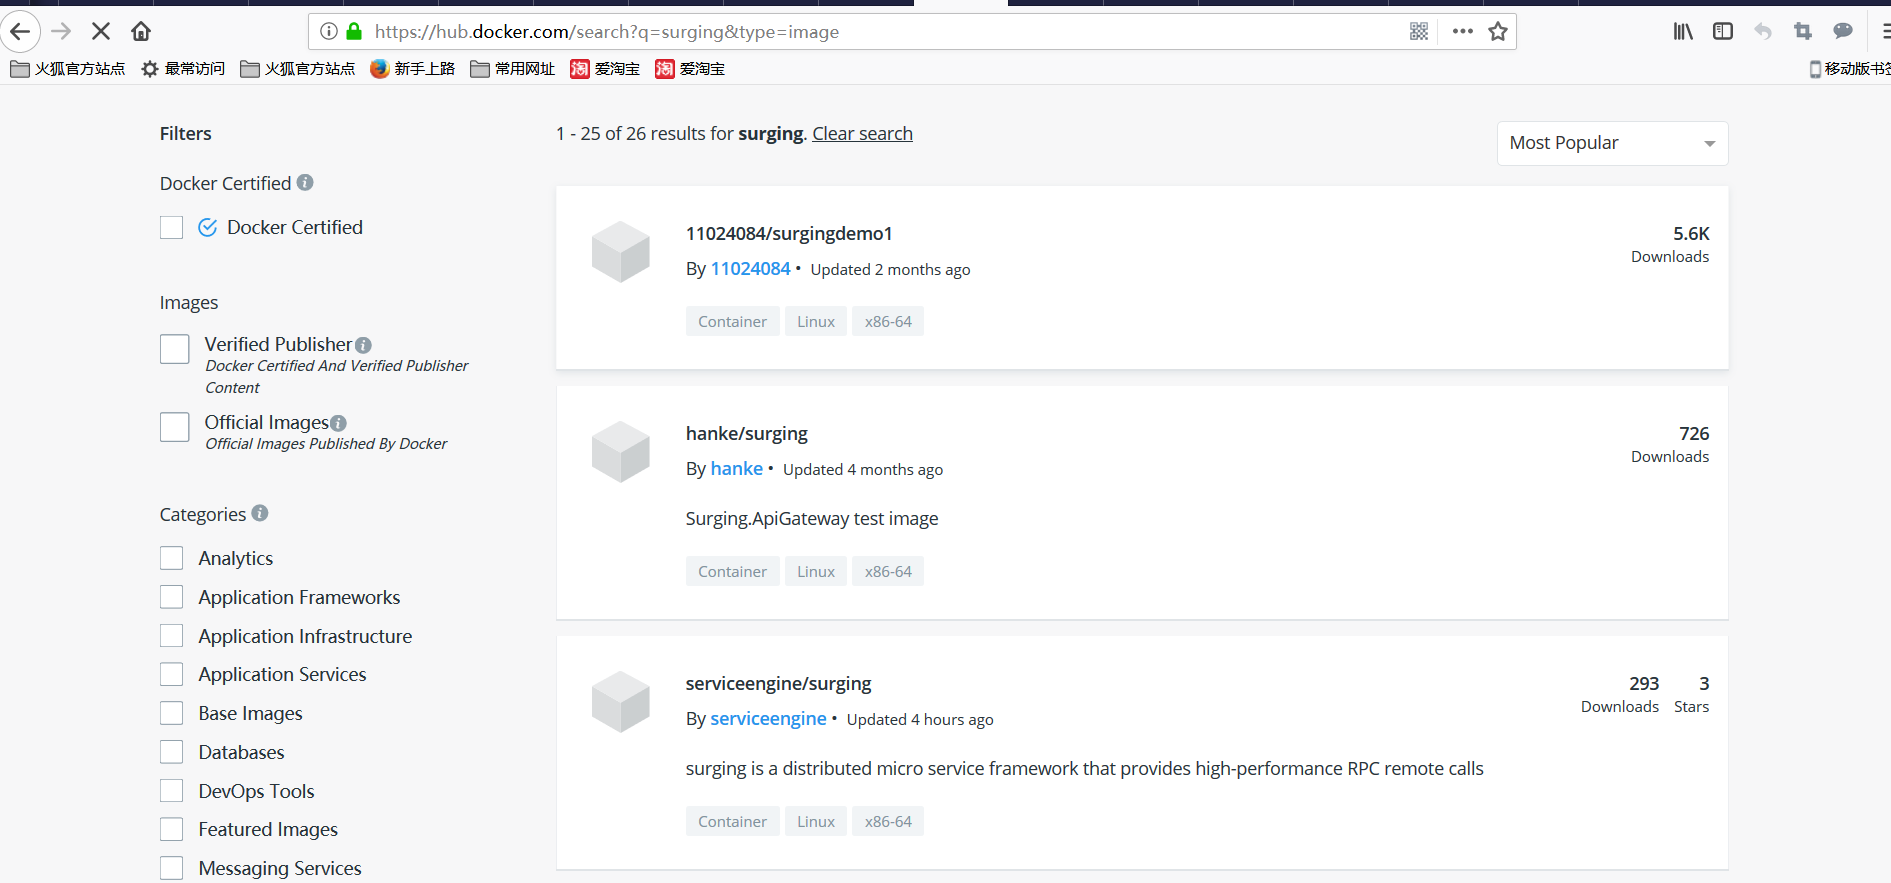Click the browser forward arrow
The image size is (1891, 883).
point(62,32)
